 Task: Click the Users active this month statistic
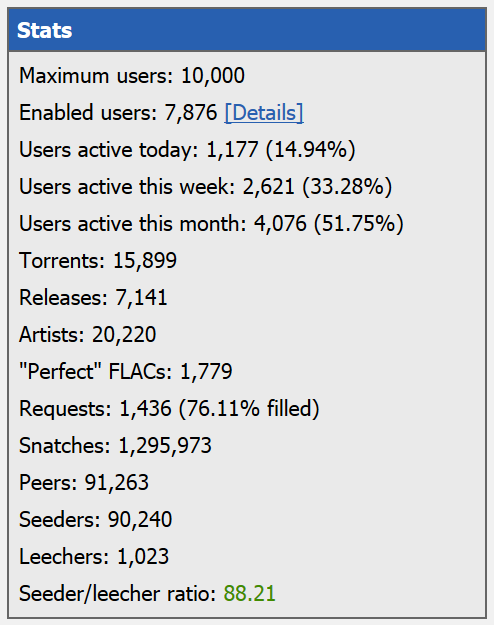tap(211, 224)
